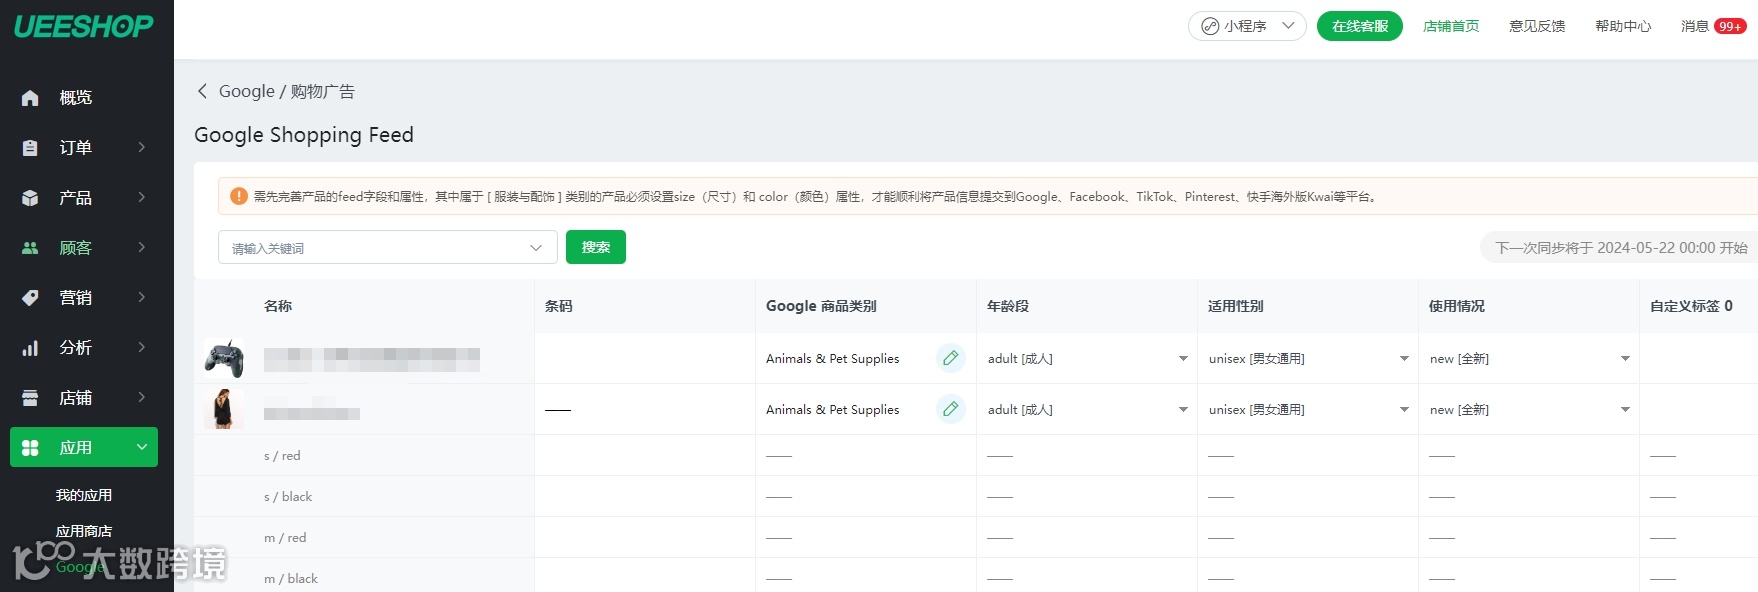Click the Google 商品类别 column header

pos(821,306)
